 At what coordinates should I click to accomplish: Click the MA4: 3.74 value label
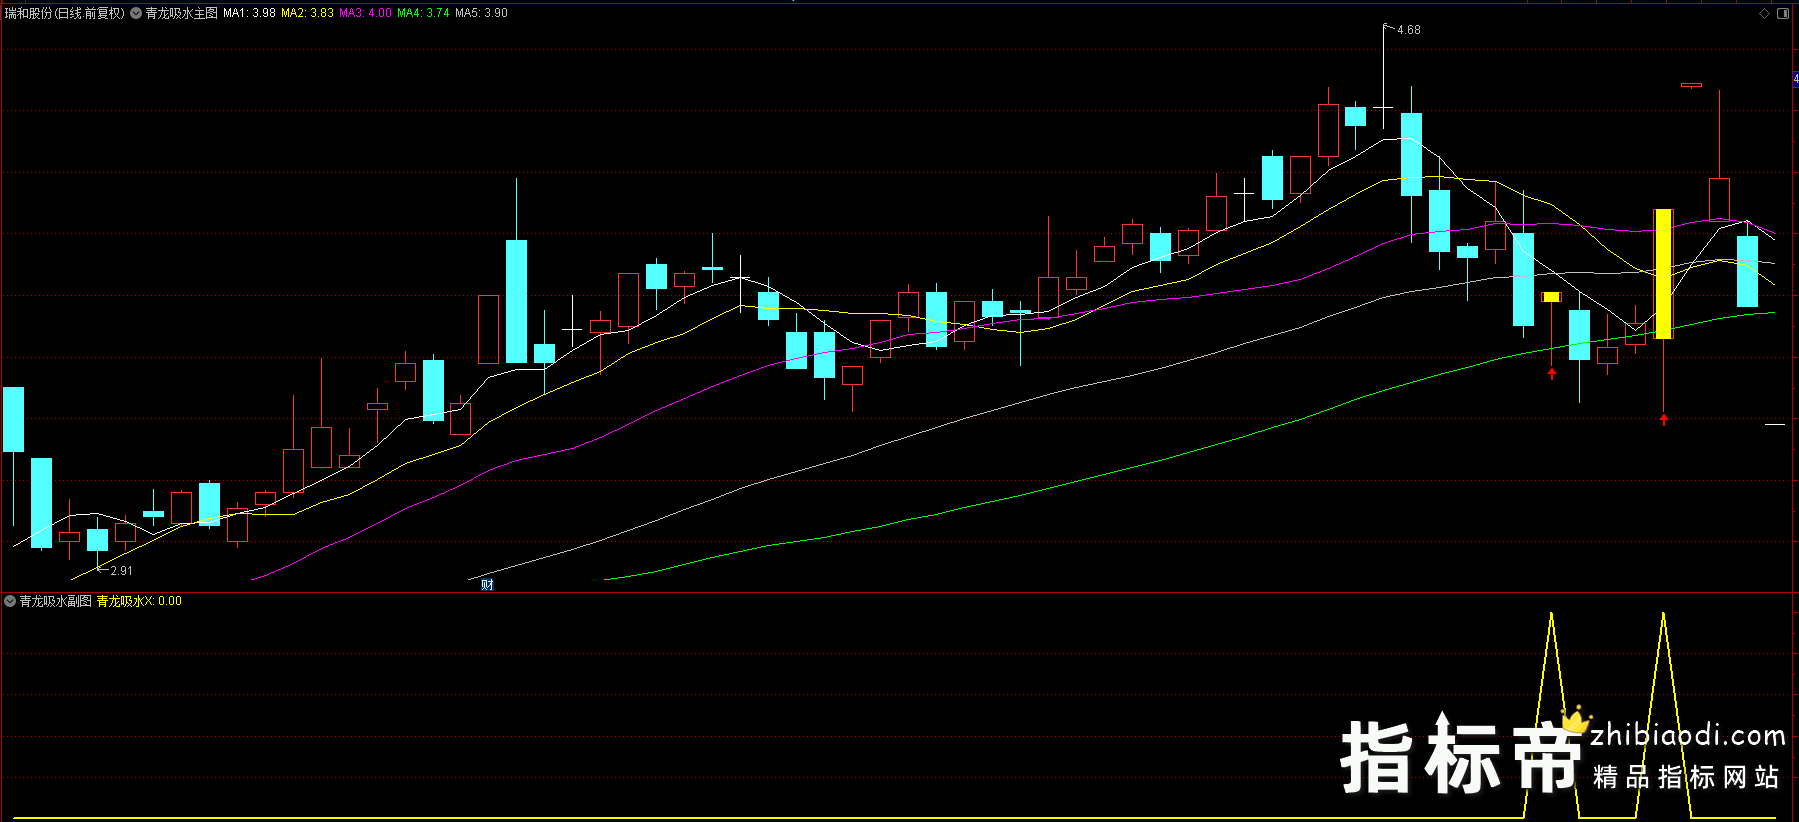(x=423, y=14)
